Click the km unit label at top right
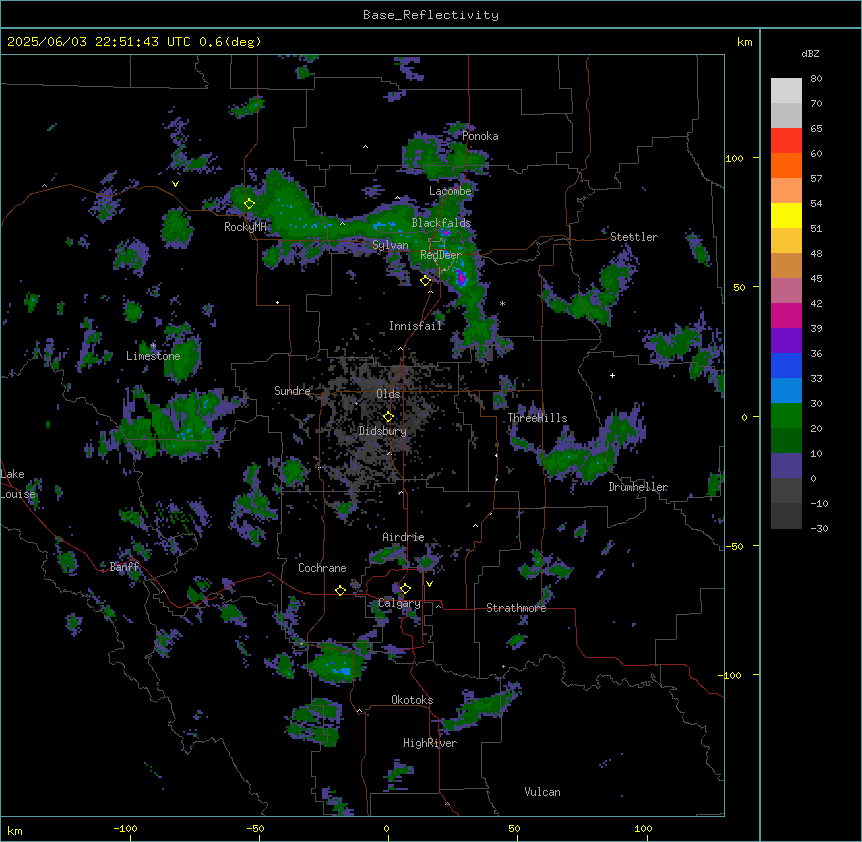Viewport: 862px width, 842px height. pyautogui.click(x=745, y=42)
